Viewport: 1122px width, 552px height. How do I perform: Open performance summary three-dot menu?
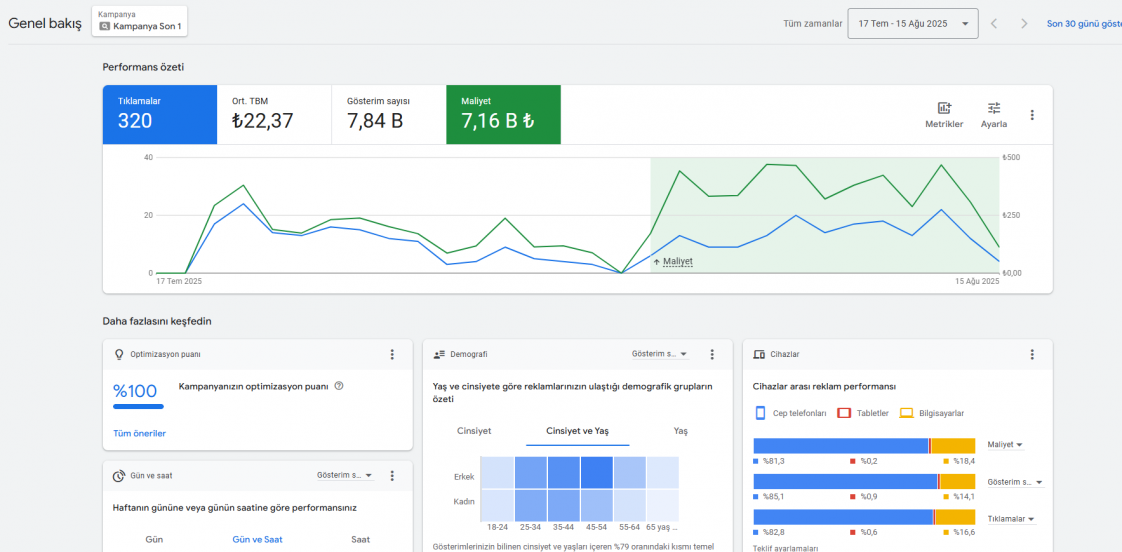click(1032, 115)
